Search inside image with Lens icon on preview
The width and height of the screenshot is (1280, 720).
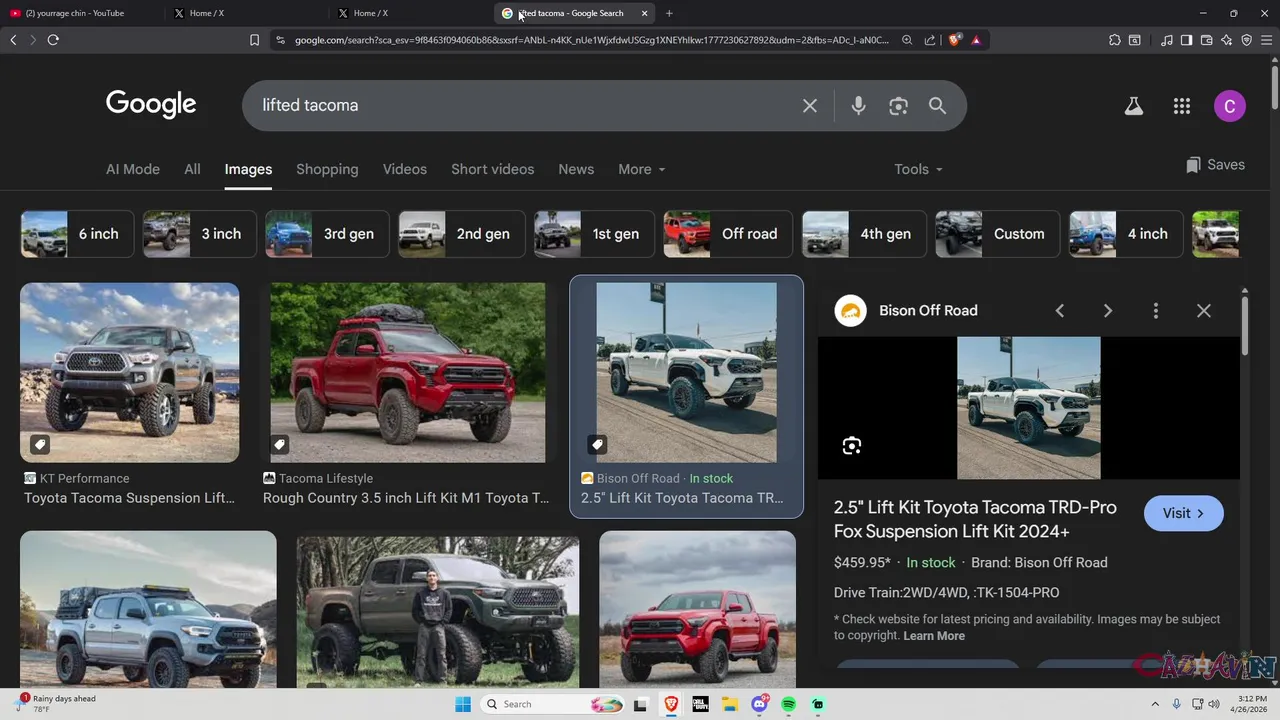click(852, 446)
